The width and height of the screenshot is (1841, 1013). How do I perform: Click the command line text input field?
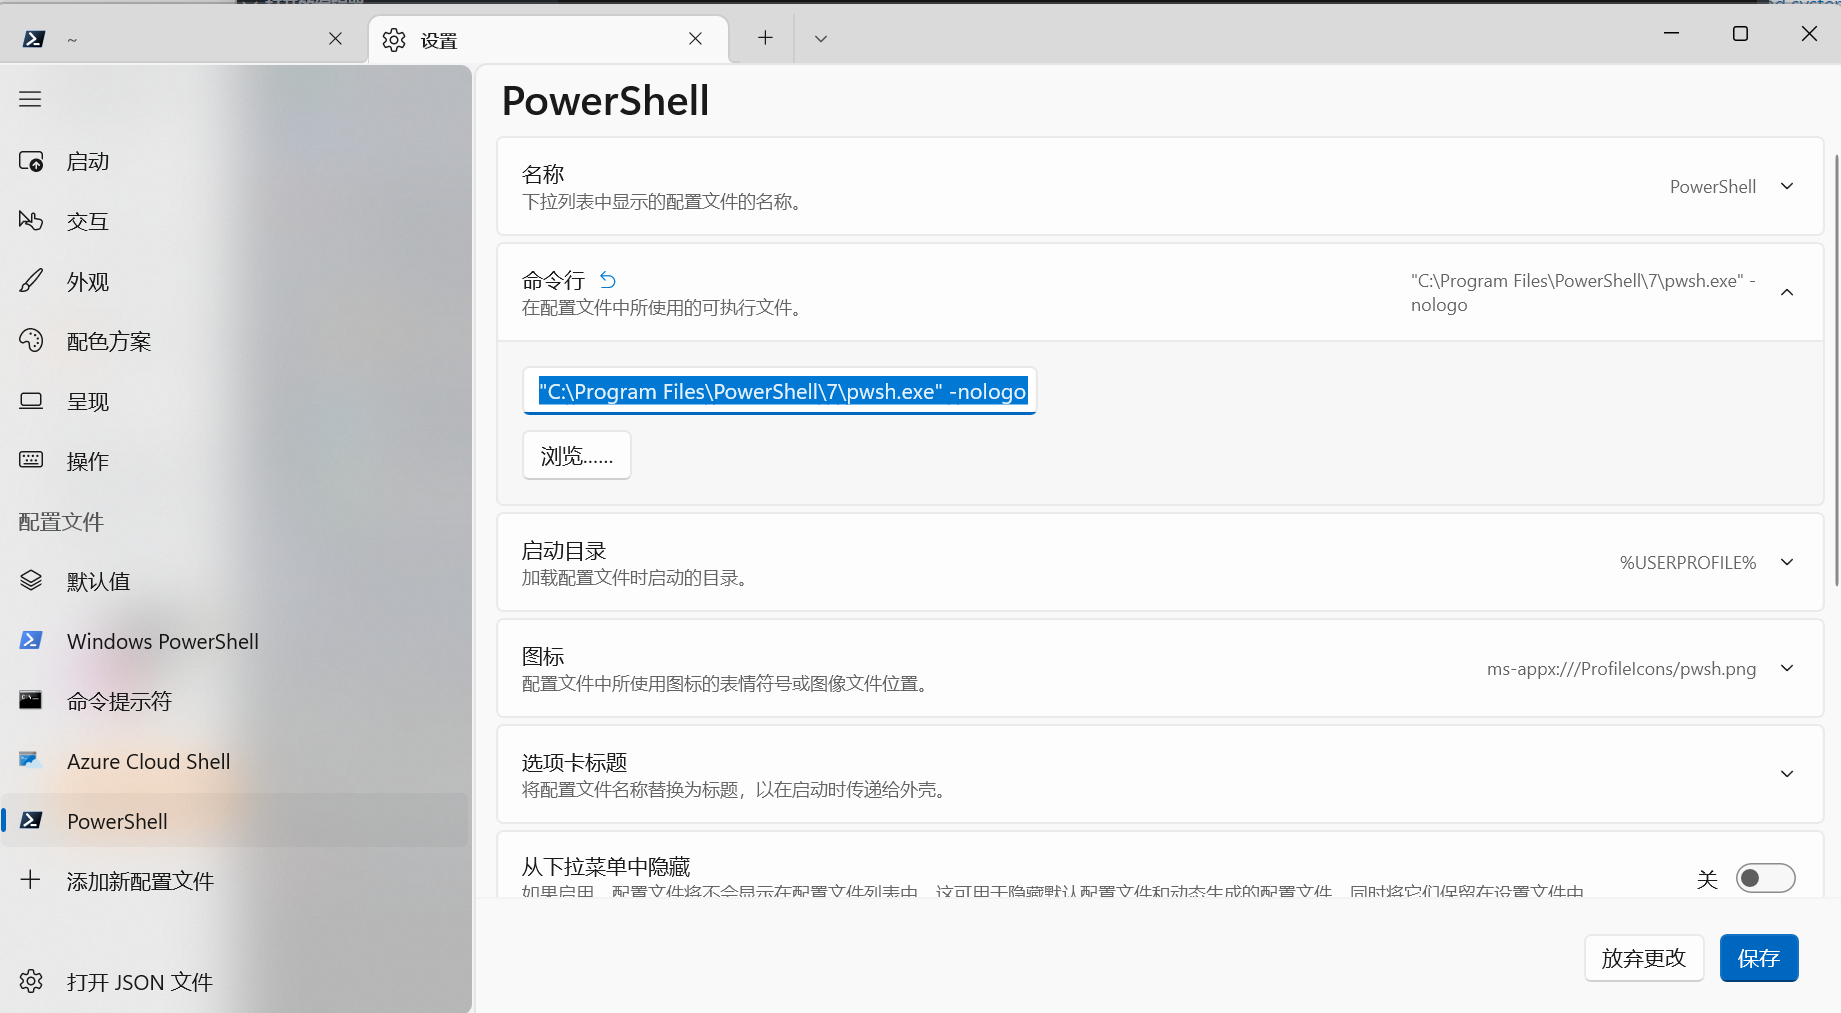pos(779,391)
